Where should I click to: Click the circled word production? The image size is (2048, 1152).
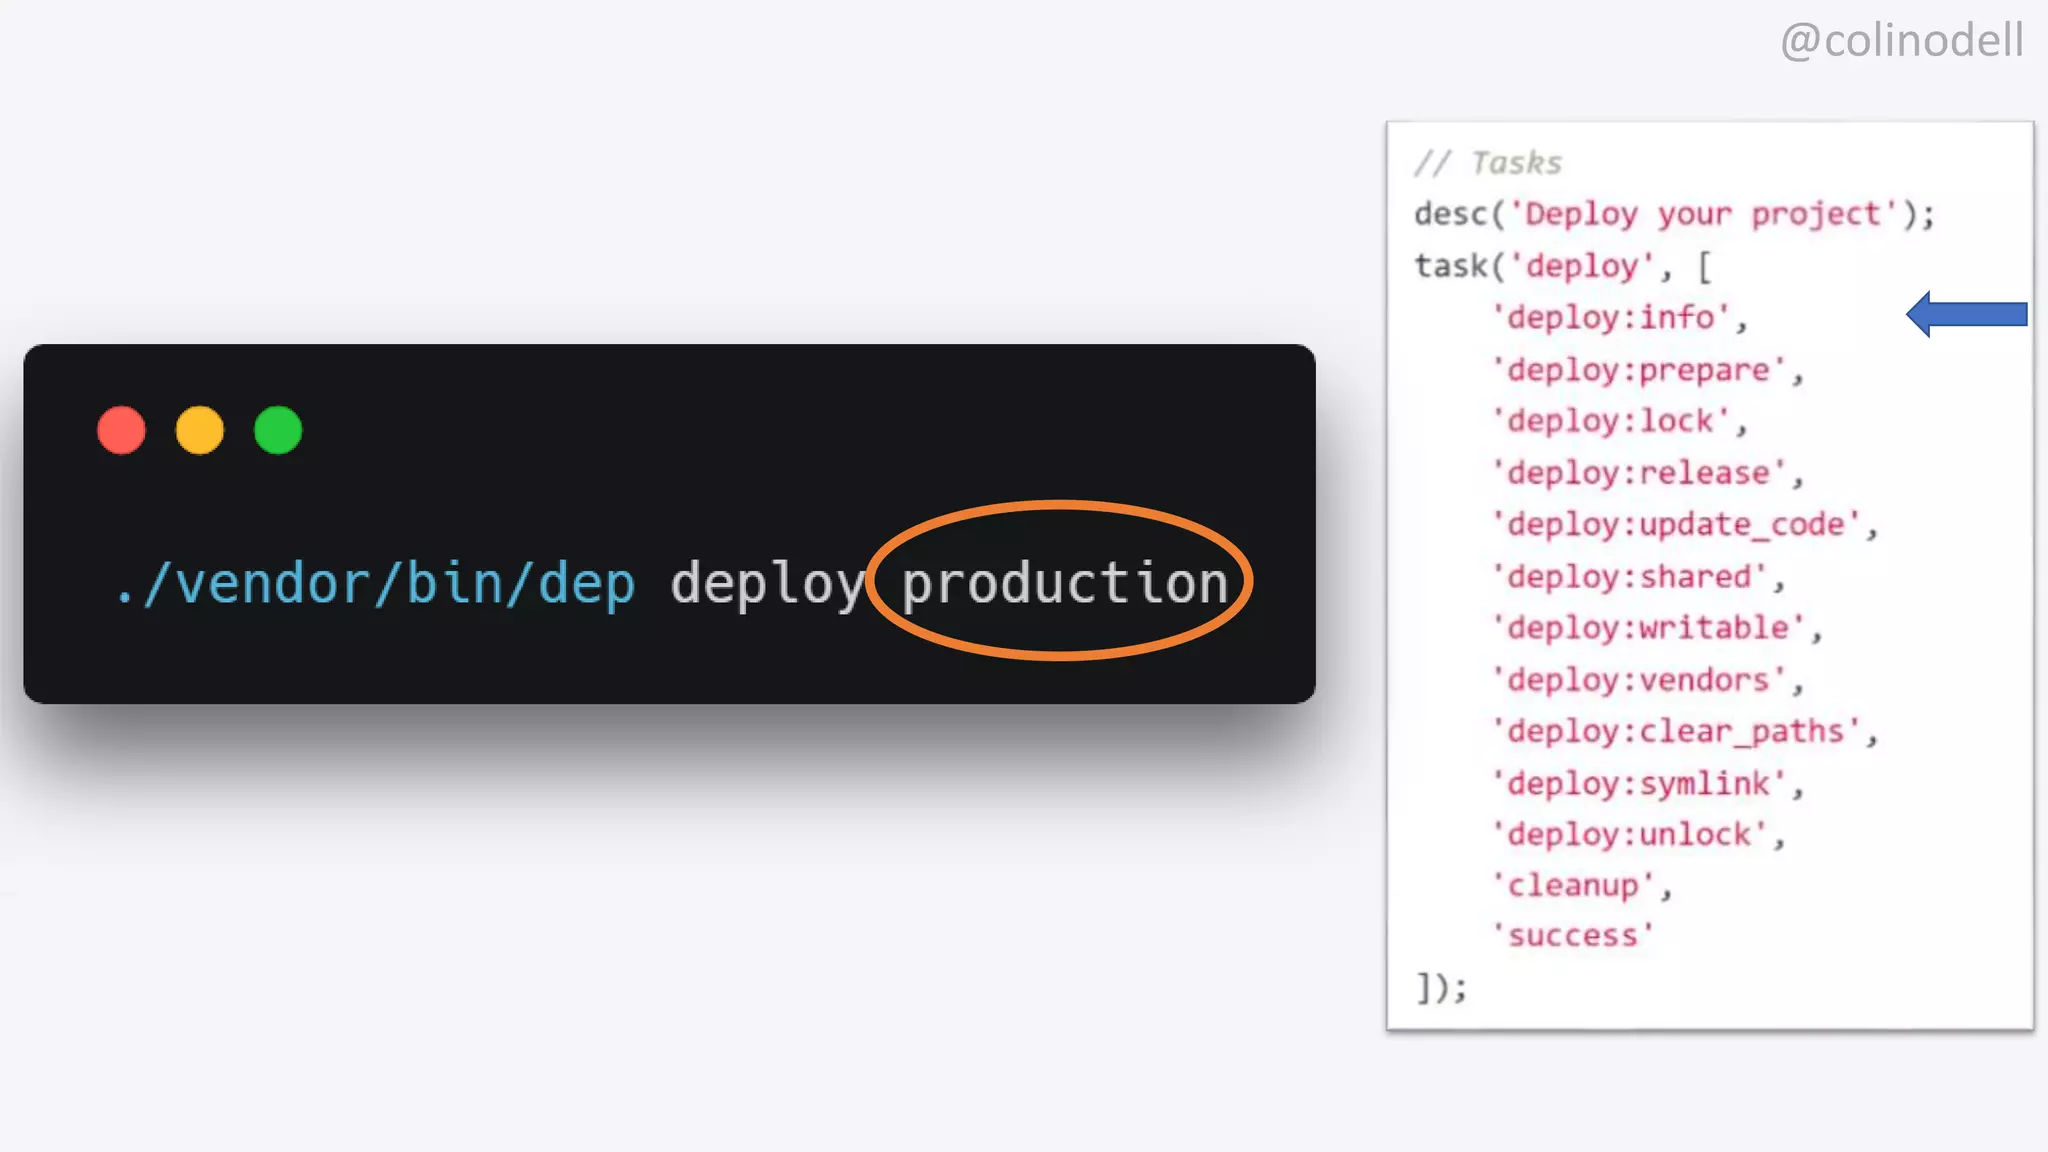1064,583
